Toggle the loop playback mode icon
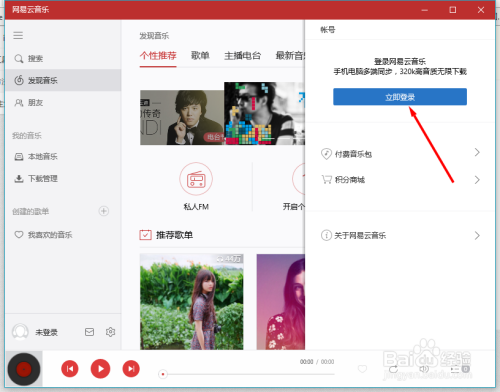This screenshot has width=500, height=392. point(393,369)
